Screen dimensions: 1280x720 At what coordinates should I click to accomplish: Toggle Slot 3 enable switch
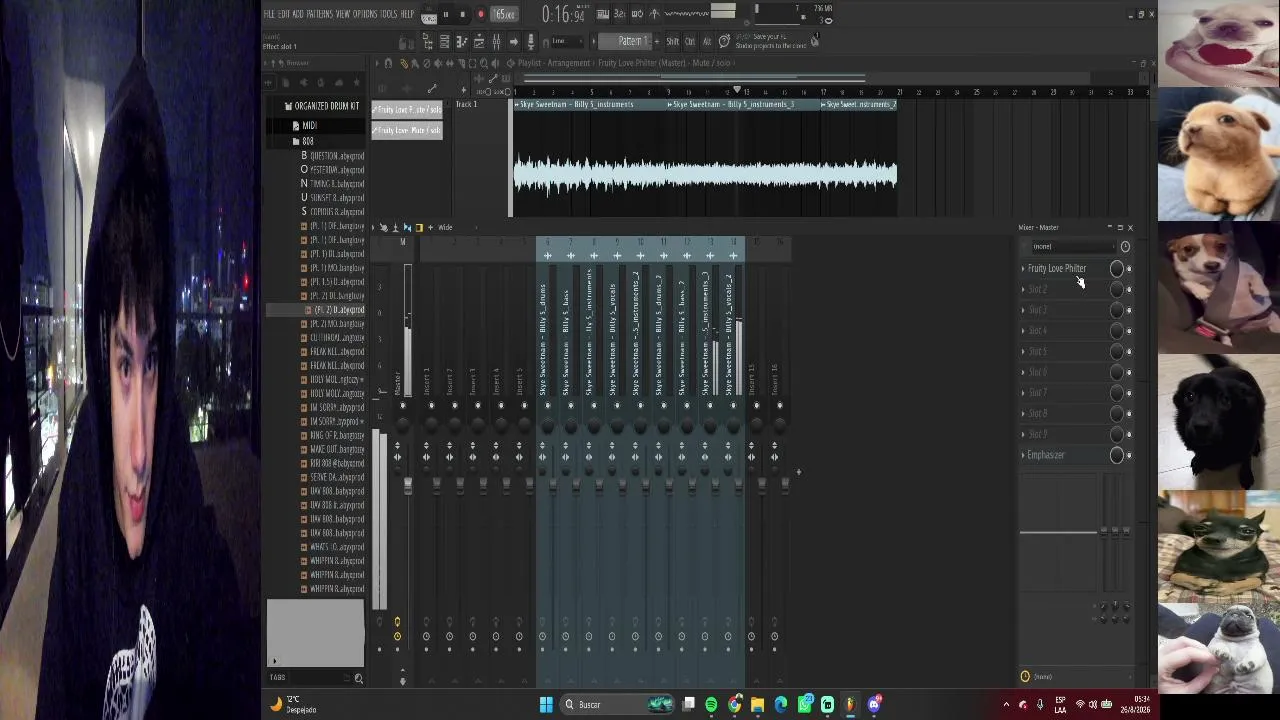coord(1130,310)
